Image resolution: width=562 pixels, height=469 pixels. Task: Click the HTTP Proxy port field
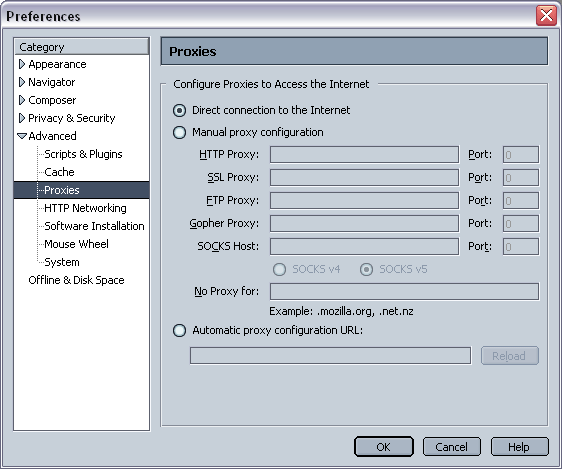[x=521, y=154]
